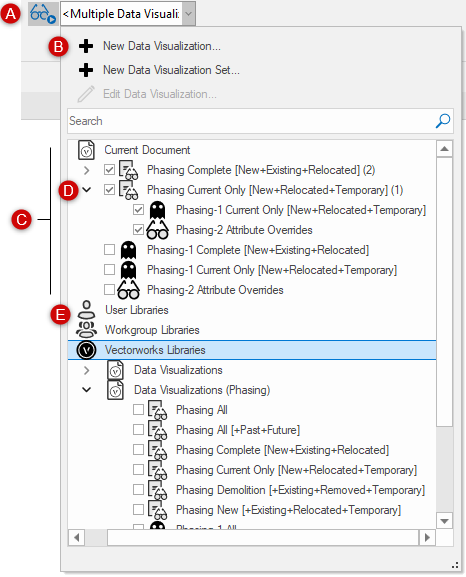Expand the Phasing Complete (2) set
The image size is (466, 577).
tap(87, 170)
